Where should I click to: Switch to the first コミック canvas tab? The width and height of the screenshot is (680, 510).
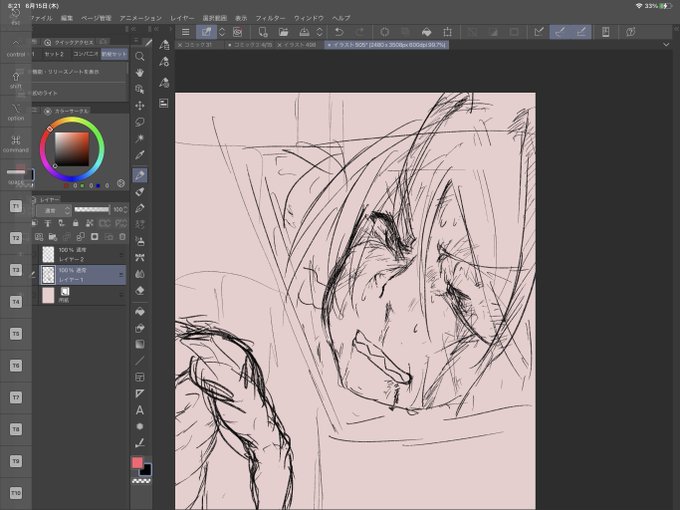(198, 45)
